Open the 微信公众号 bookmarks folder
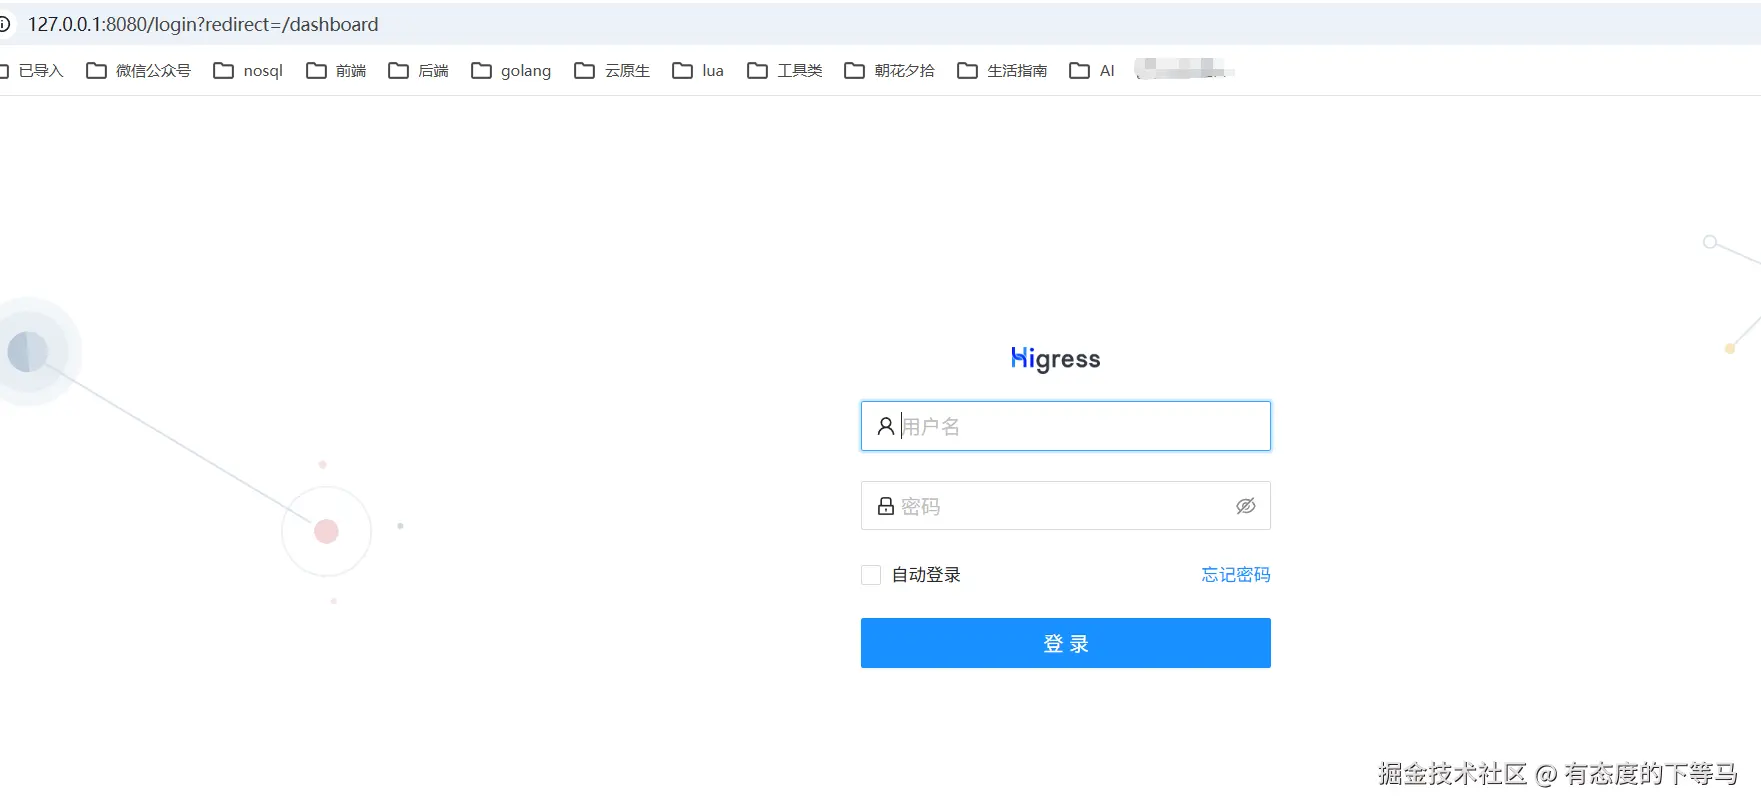 pos(138,71)
